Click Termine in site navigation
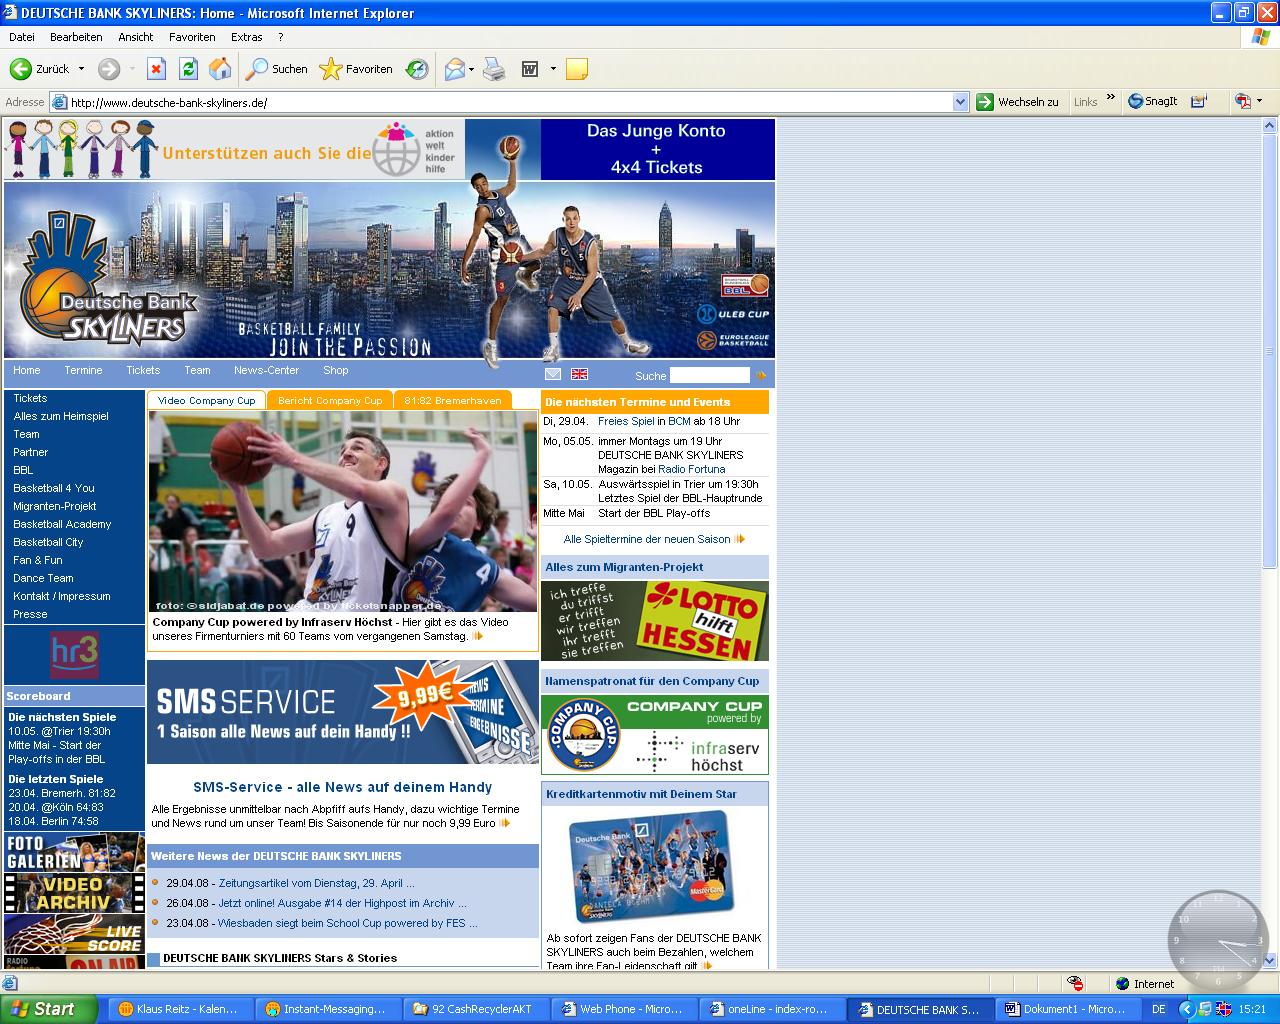Screen dimensions: 1280x1024 point(83,370)
